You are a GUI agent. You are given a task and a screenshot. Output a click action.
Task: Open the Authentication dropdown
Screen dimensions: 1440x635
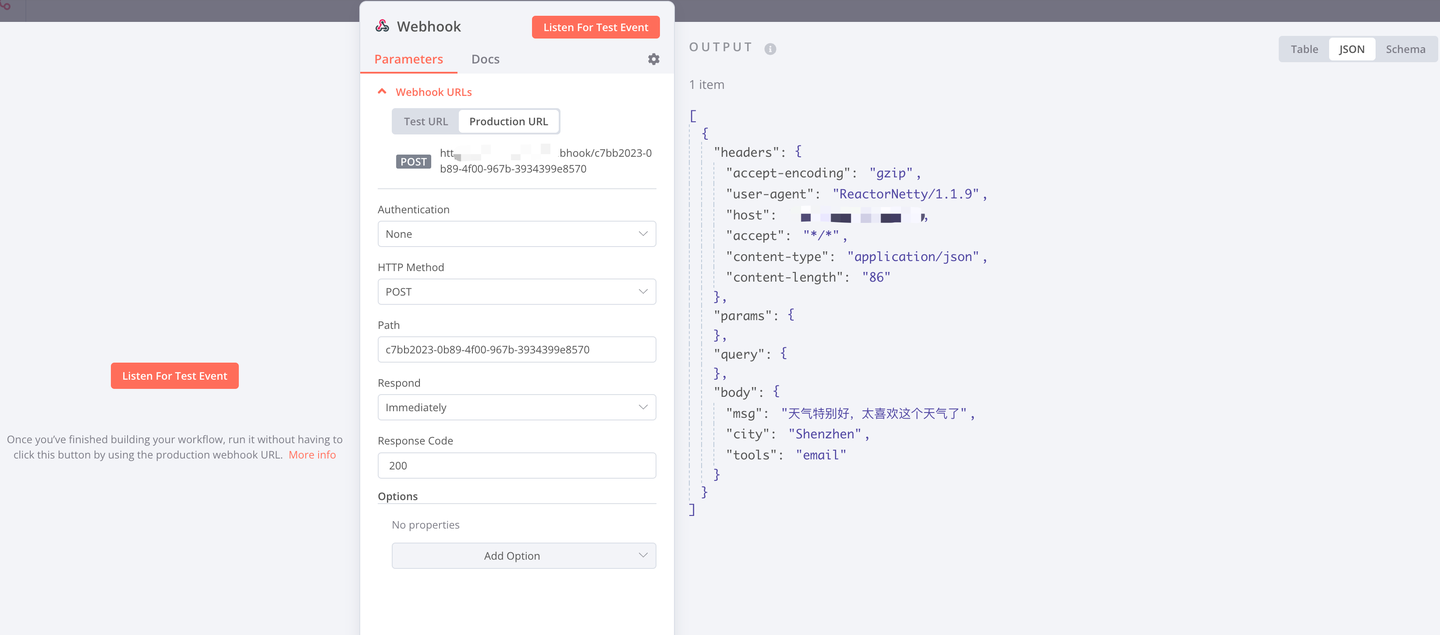(517, 234)
